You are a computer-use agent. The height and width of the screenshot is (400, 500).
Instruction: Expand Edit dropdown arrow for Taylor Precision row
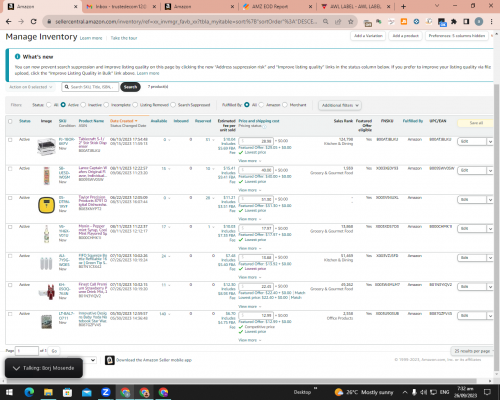(x=490, y=200)
